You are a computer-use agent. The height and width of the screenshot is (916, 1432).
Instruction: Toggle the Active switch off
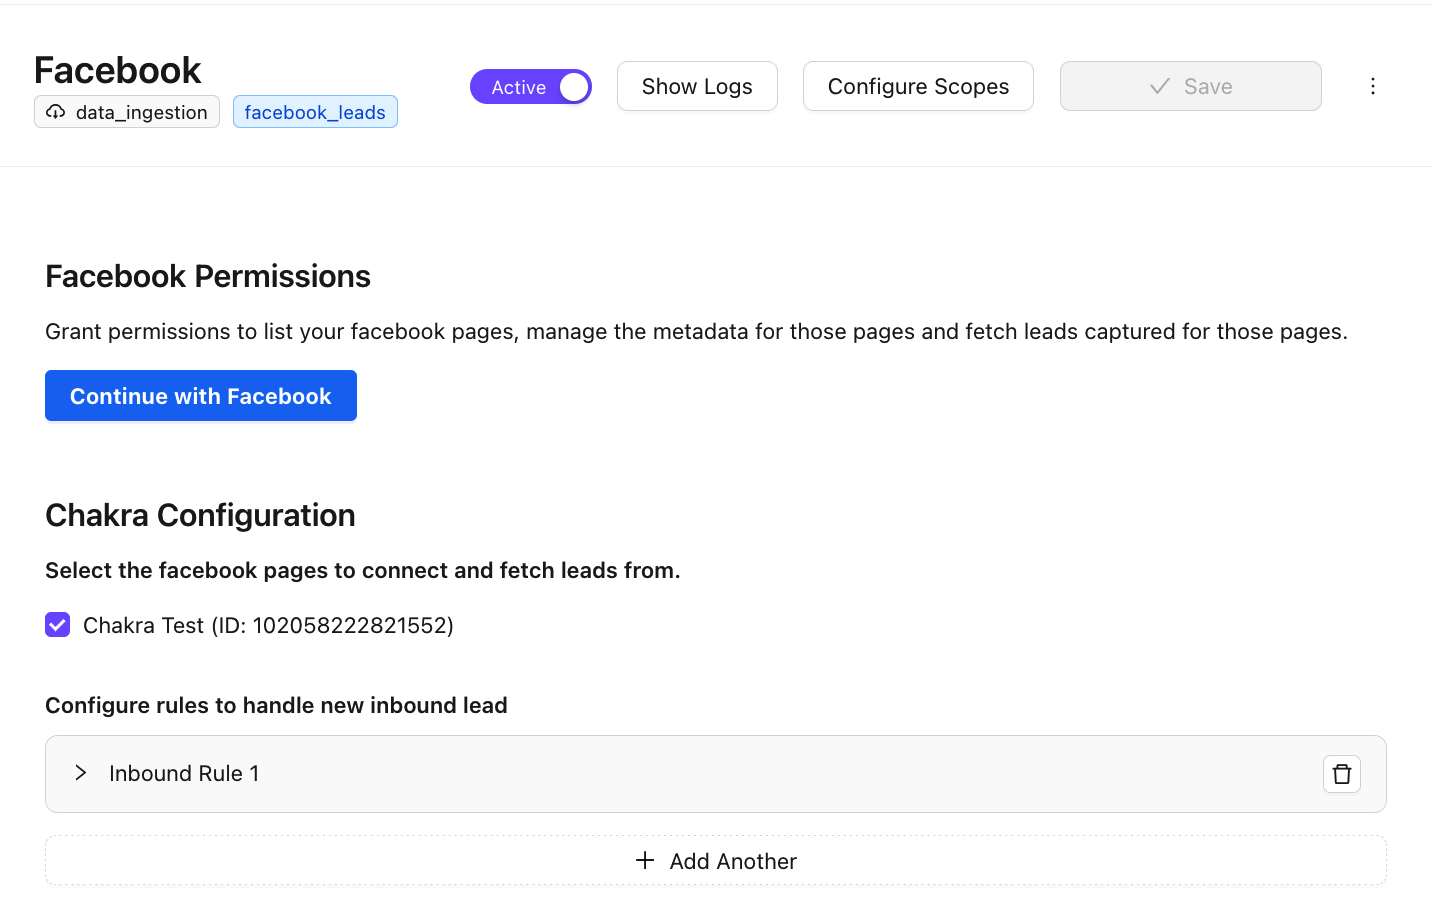531,87
